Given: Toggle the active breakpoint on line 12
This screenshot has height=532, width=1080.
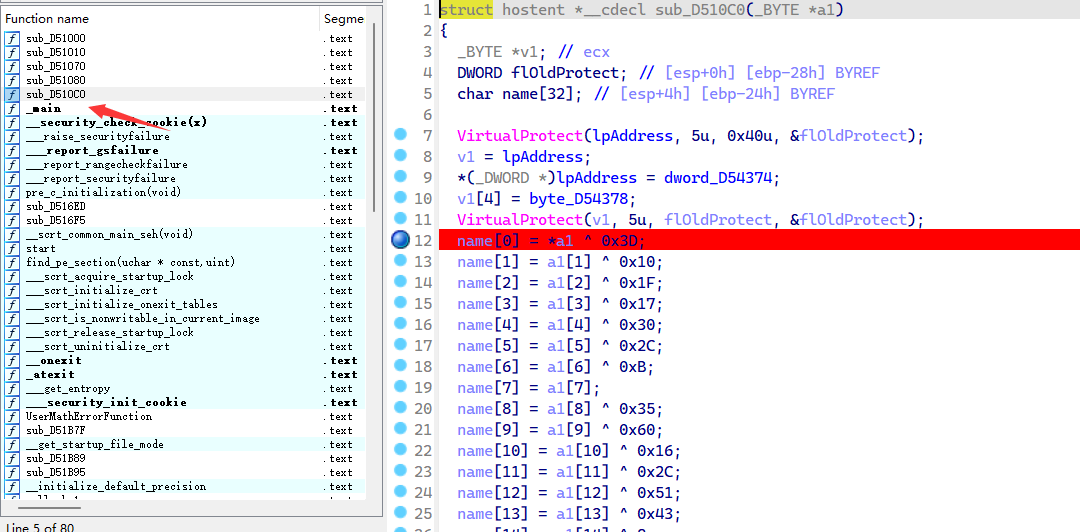Looking at the screenshot, I should (400, 240).
